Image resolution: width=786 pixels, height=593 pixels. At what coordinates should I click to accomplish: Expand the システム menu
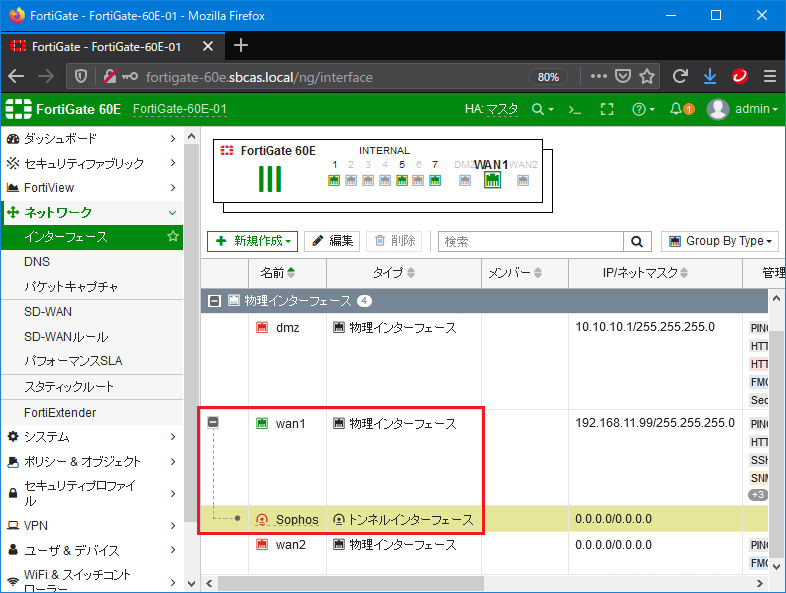92,437
